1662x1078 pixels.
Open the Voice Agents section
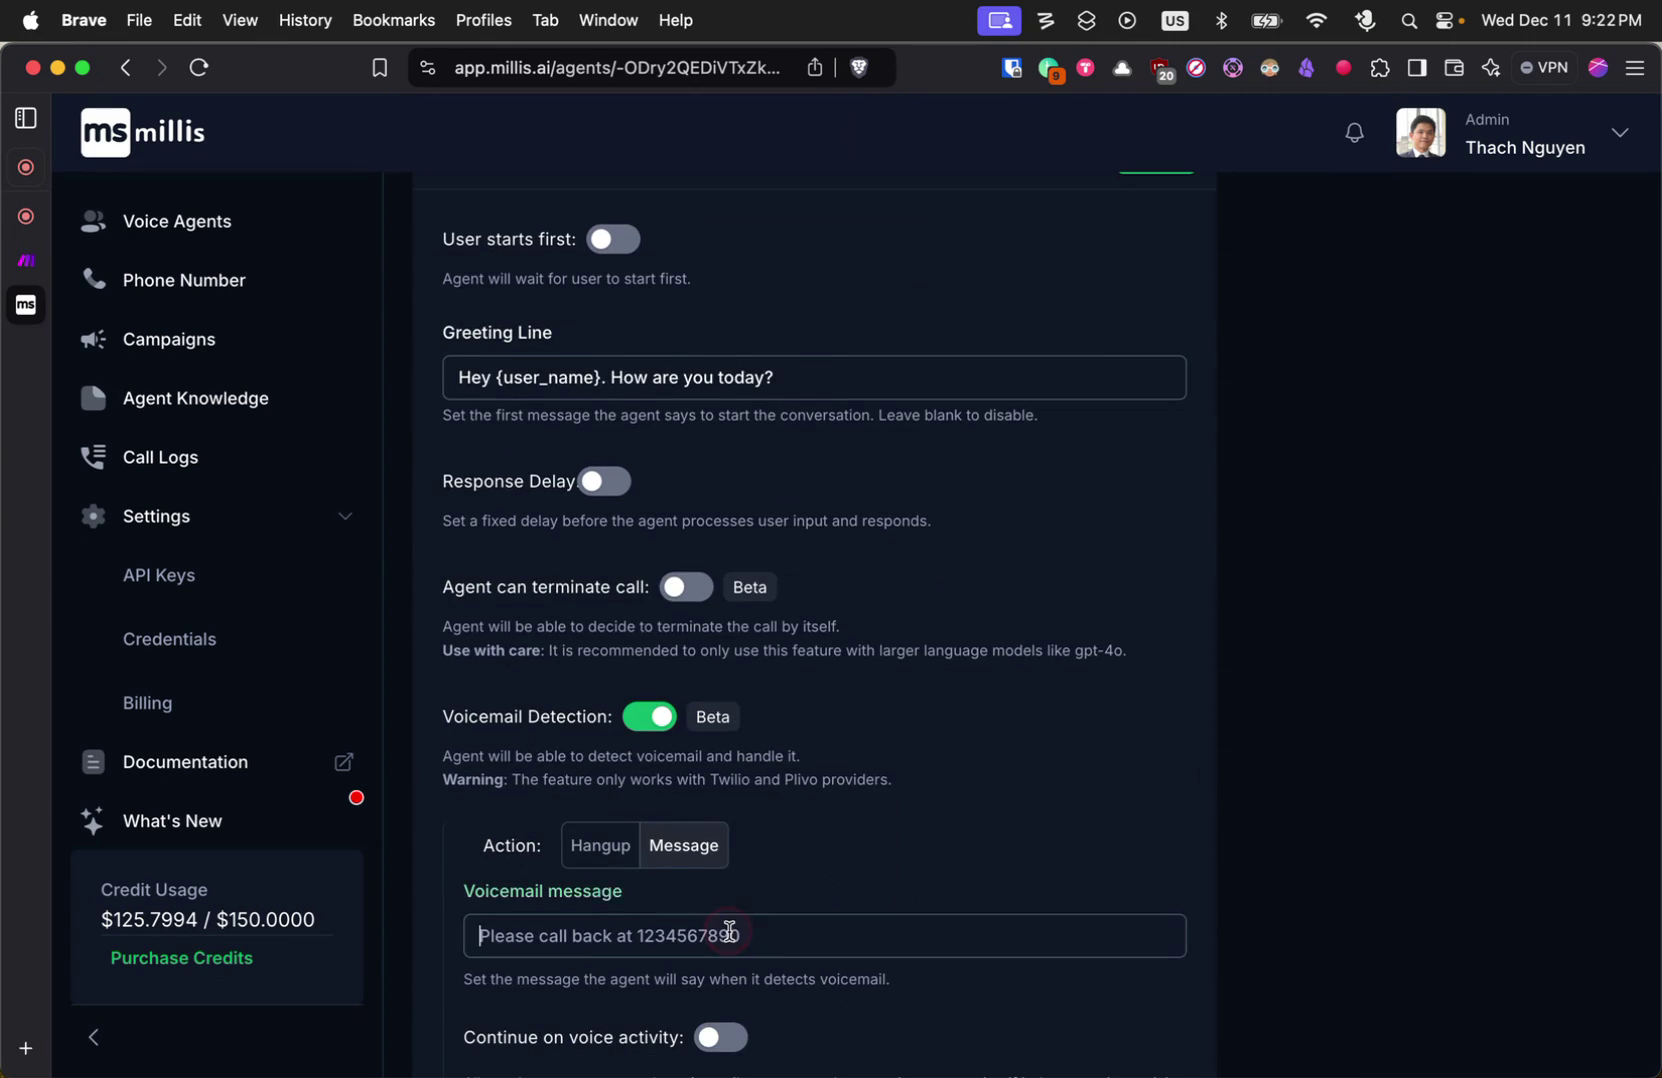pyautogui.click(x=176, y=221)
